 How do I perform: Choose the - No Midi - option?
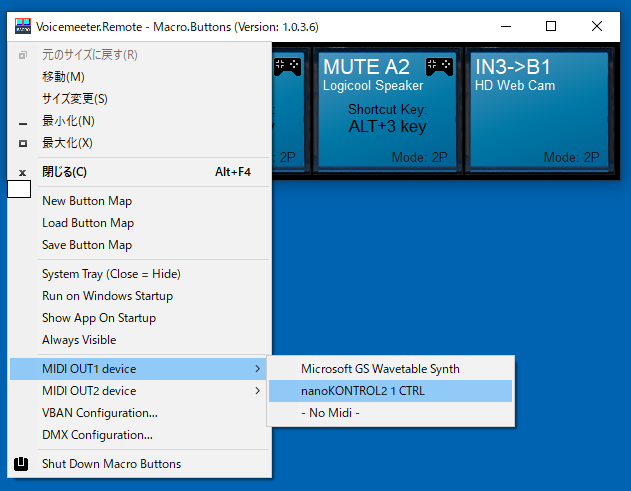click(390, 413)
